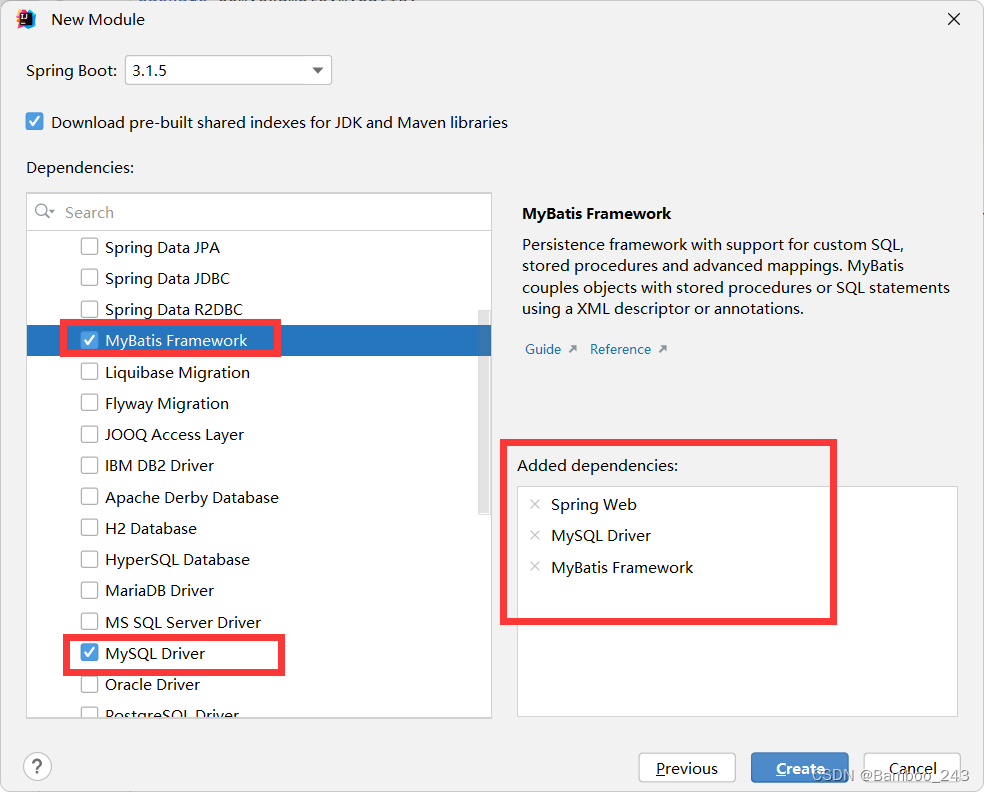Click the dependencies list scrollbar

pos(484,412)
